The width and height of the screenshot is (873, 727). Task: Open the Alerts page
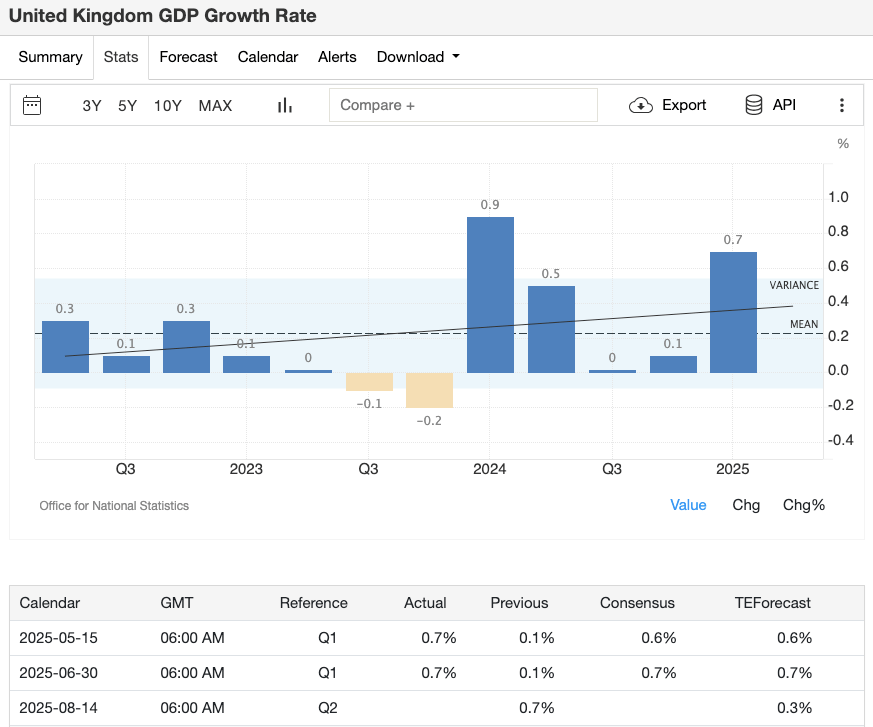click(337, 57)
